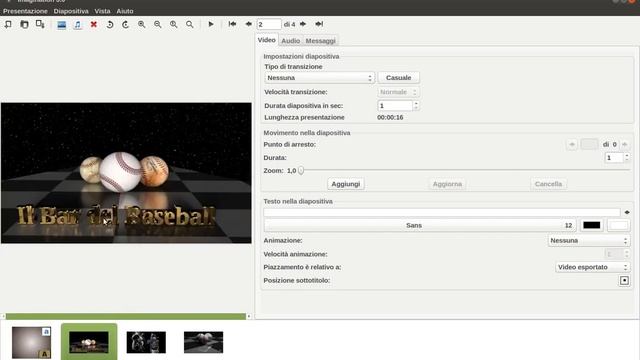Jump to the last slide

point(319,24)
